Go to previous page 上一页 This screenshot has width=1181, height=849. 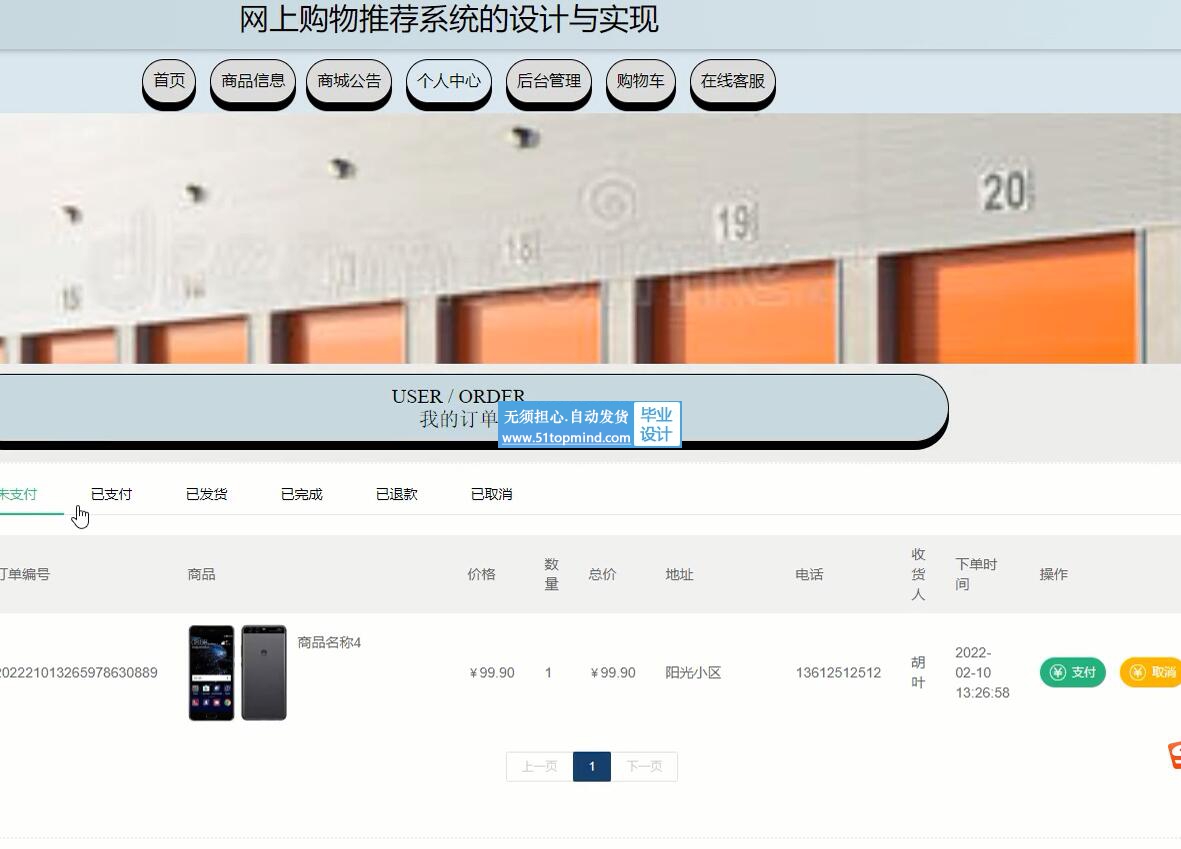[539, 766]
